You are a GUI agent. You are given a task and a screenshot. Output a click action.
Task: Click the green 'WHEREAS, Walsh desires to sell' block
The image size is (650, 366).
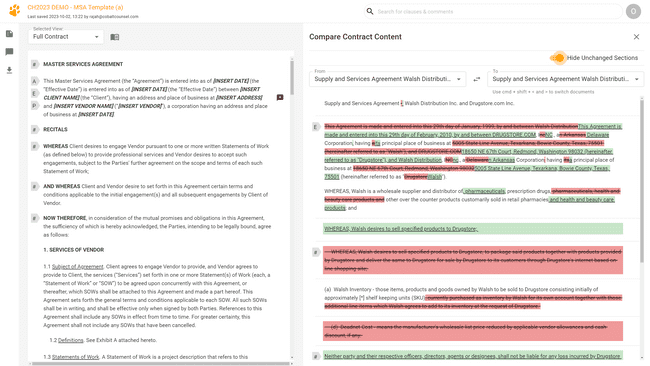[x=473, y=229]
